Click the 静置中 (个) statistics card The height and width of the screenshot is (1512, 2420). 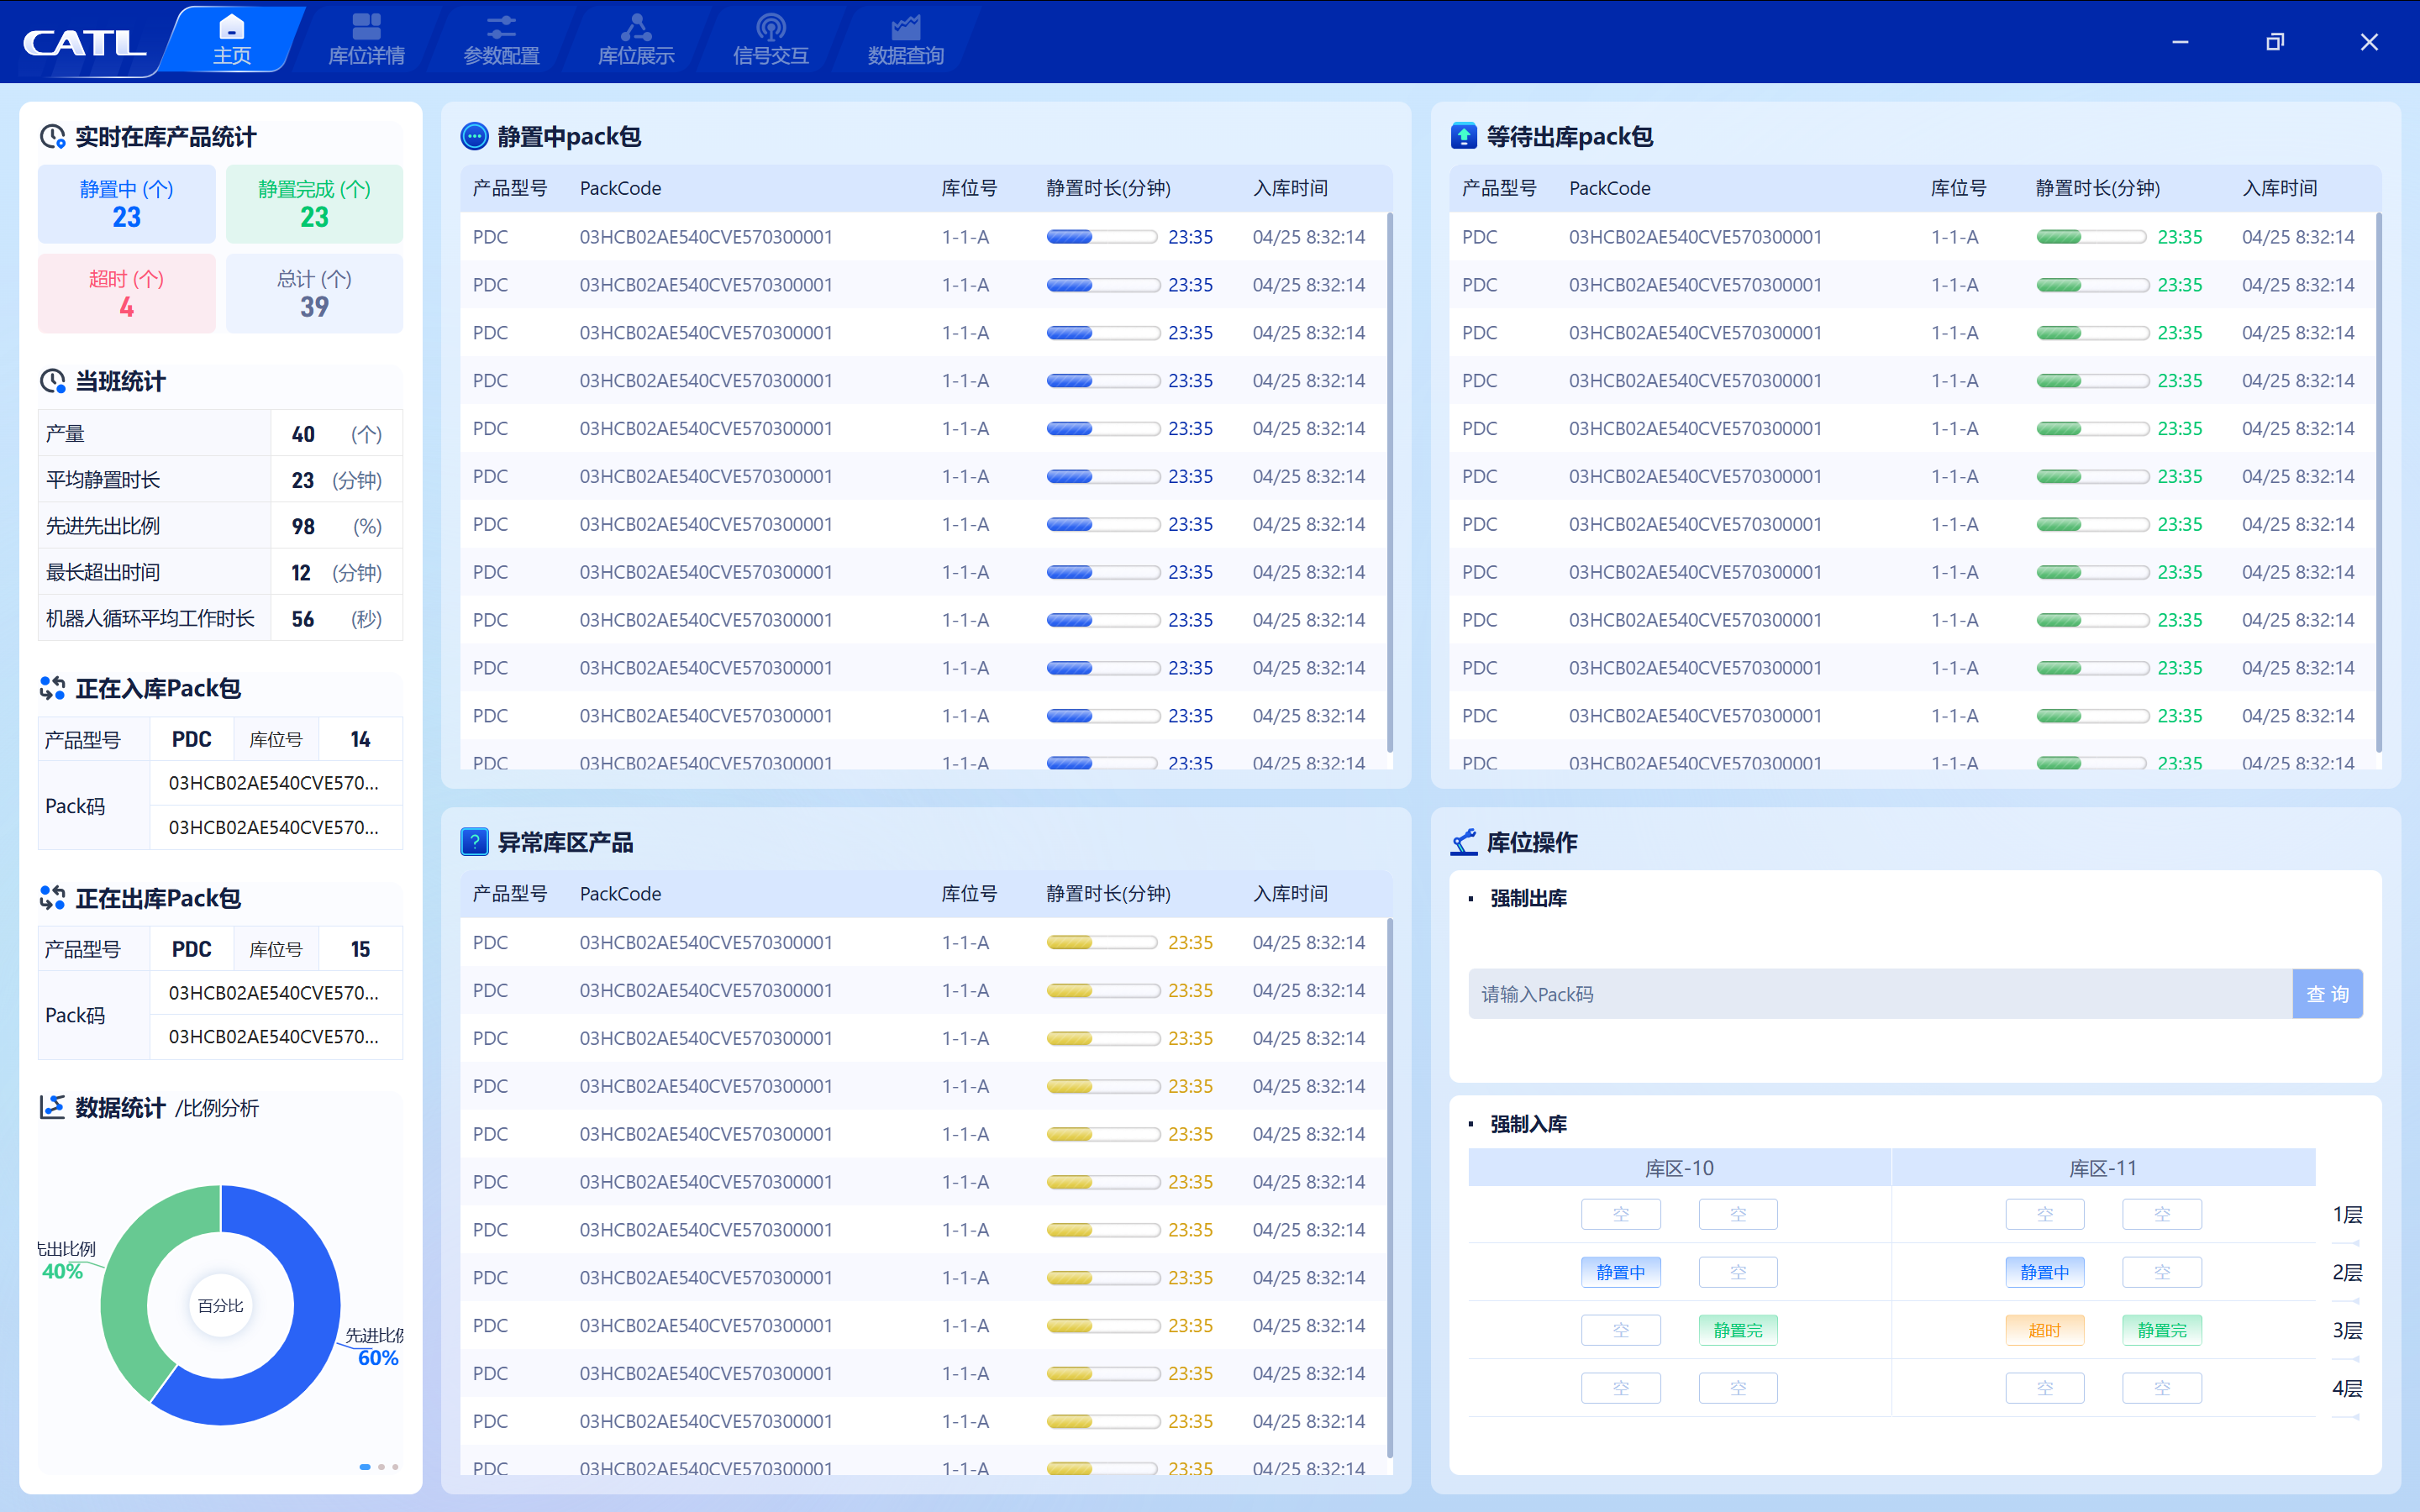[x=127, y=204]
